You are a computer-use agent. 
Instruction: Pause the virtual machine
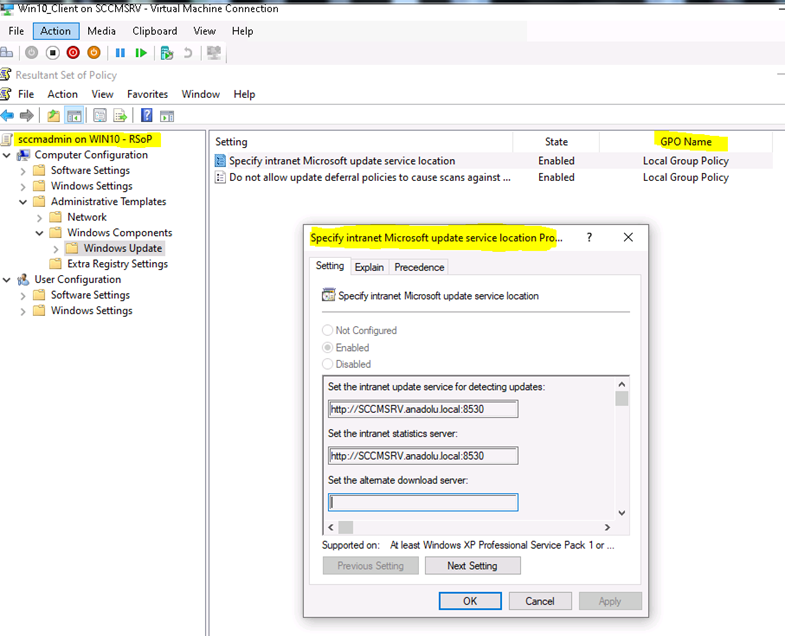click(x=120, y=53)
